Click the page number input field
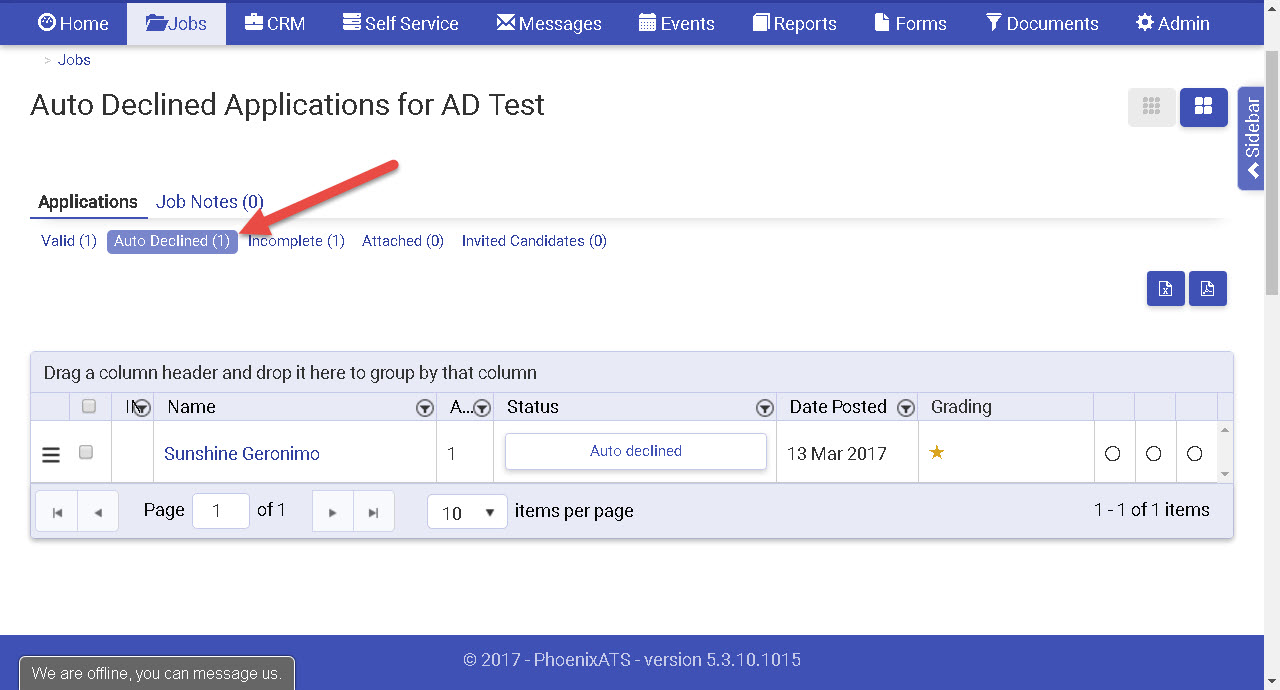Screen dimensions: 1280x690 click(221, 511)
